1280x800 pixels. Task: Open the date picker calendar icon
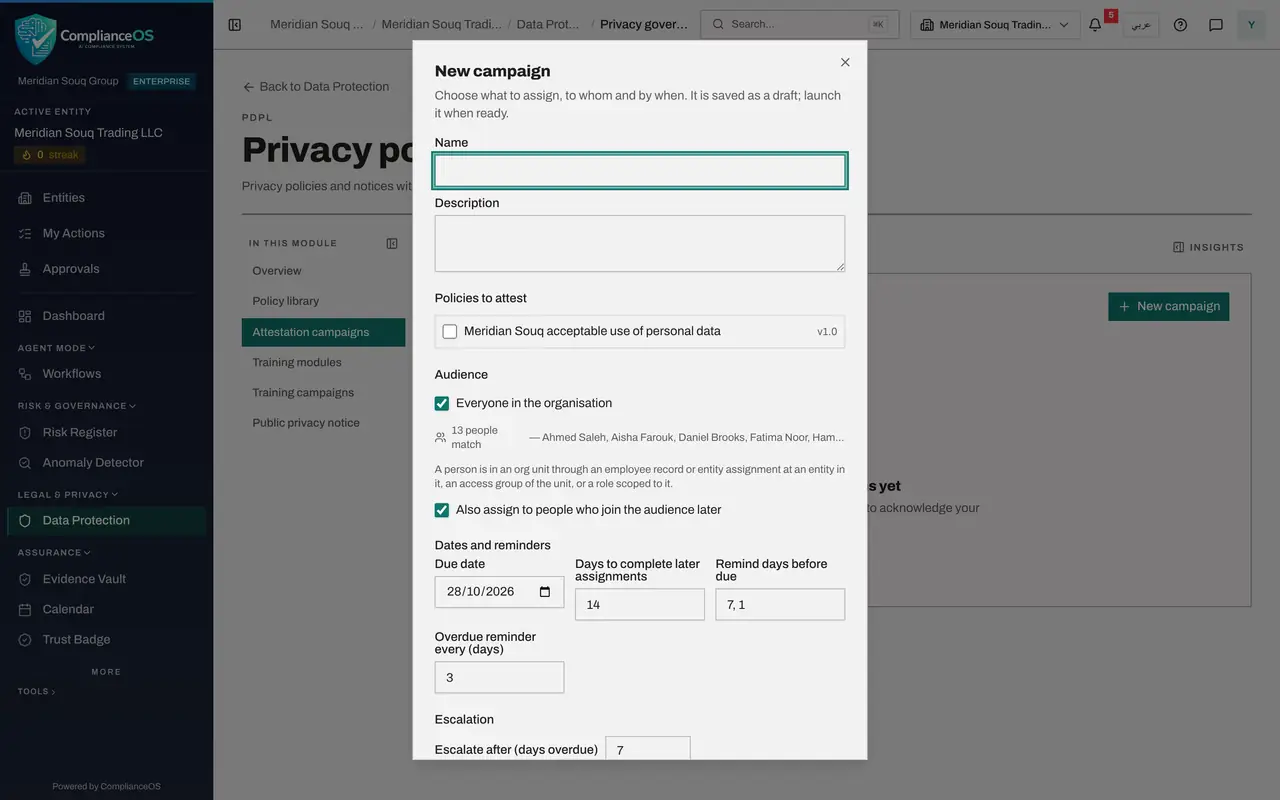point(545,592)
